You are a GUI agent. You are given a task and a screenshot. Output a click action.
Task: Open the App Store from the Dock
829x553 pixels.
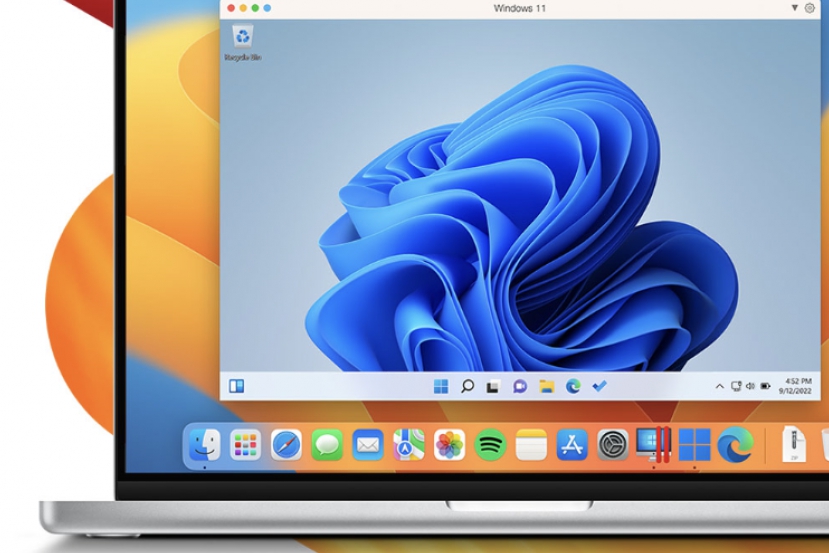[x=572, y=444]
